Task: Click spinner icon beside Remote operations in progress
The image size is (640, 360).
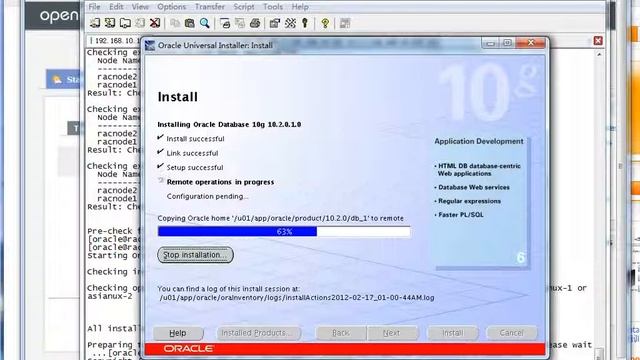Action: [x=161, y=180]
